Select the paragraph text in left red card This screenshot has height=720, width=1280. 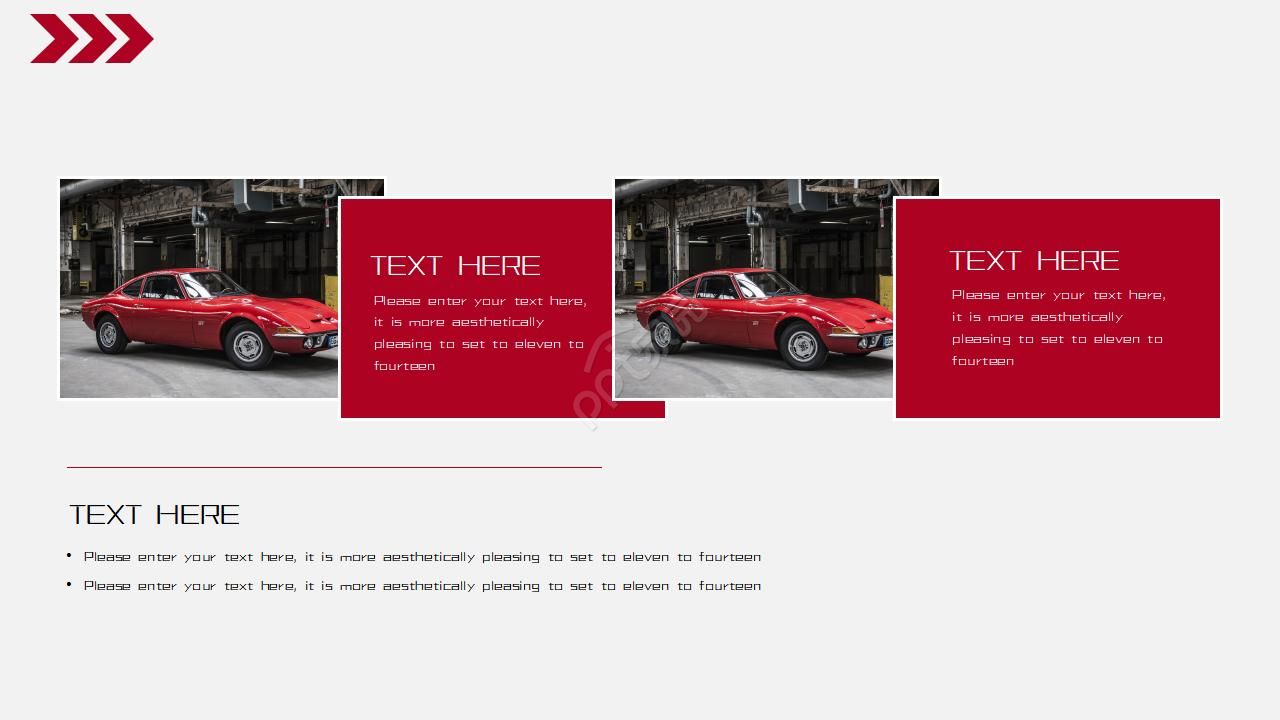(479, 333)
